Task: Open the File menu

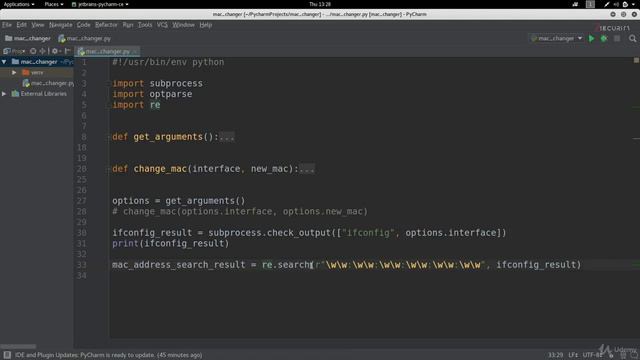Action: point(7,25)
